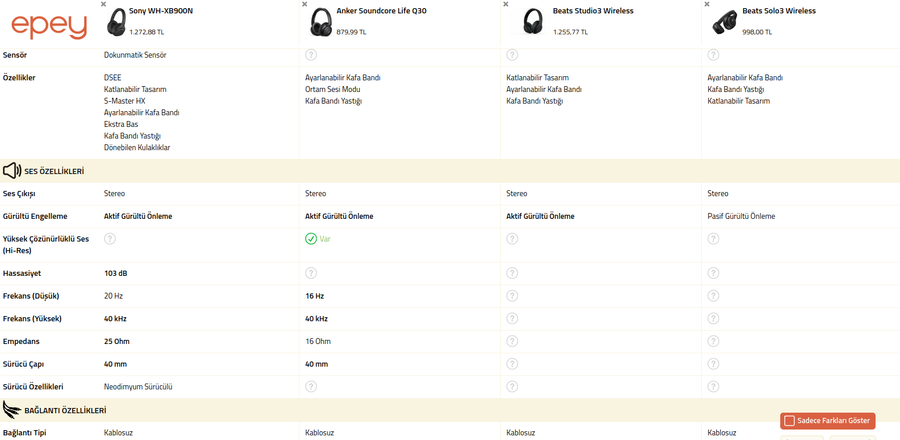Image resolution: width=900 pixels, height=440 pixels.
Task: Remove Anker Soundcore Life Q30 from comparison
Action: click(x=304, y=3)
